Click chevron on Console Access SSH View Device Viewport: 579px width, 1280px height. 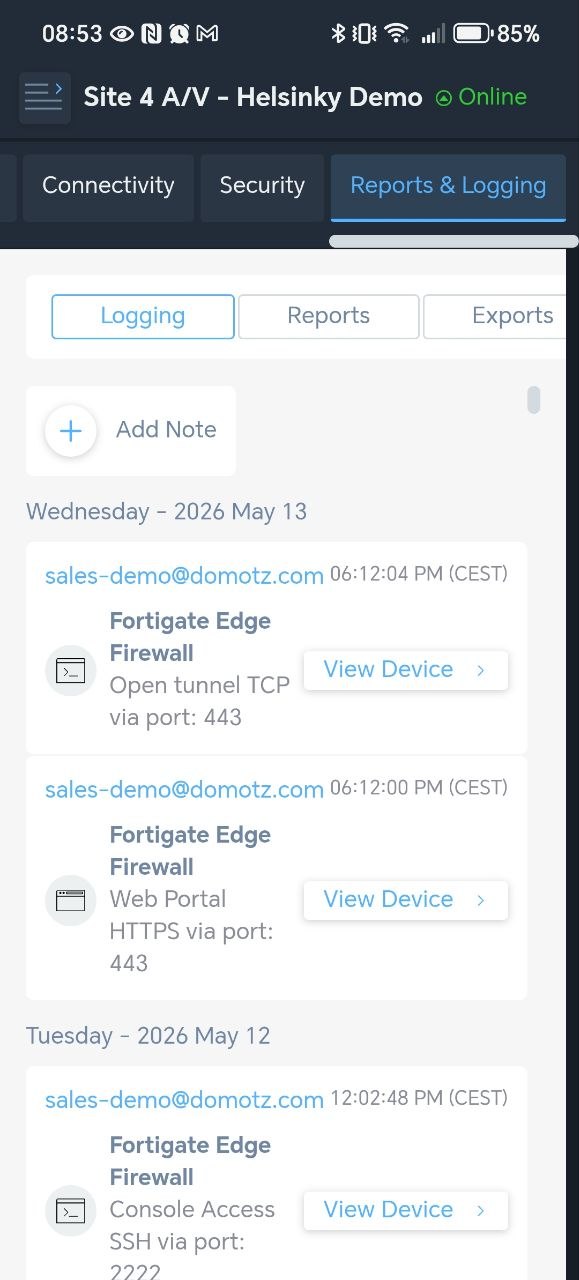(481, 1211)
